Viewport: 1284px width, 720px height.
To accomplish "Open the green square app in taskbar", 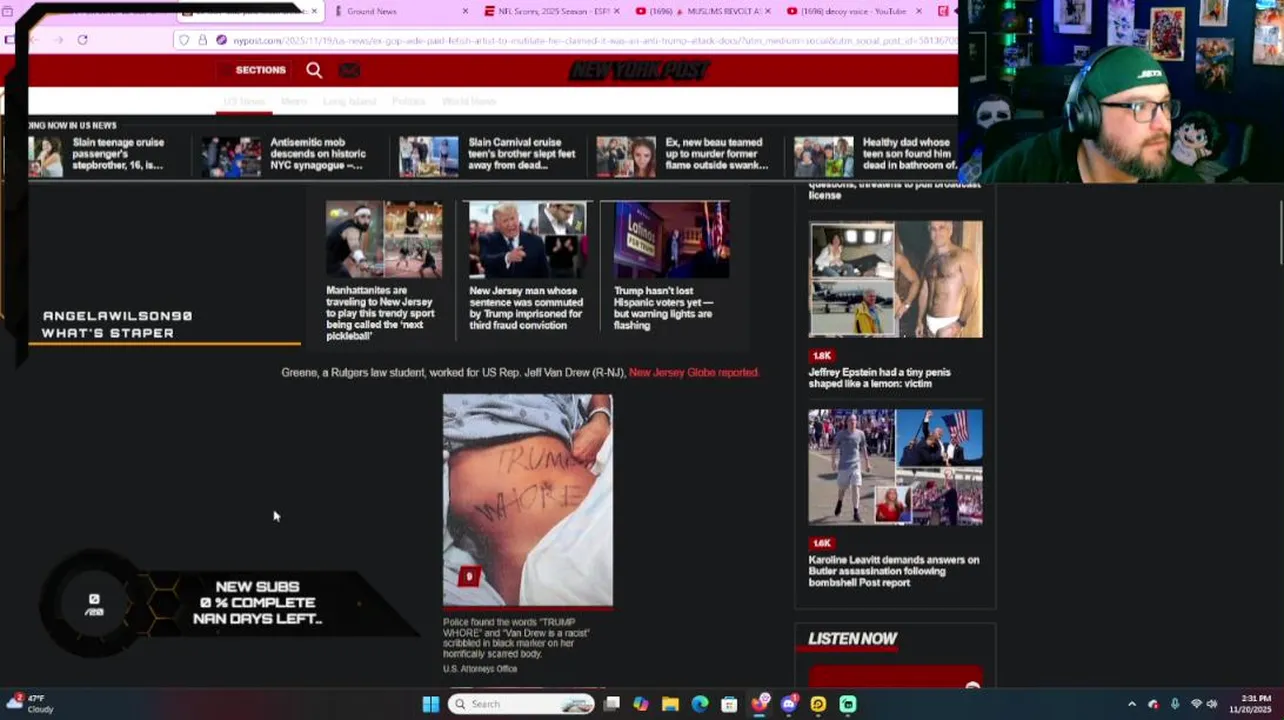I will pyautogui.click(x=848, y=704).
